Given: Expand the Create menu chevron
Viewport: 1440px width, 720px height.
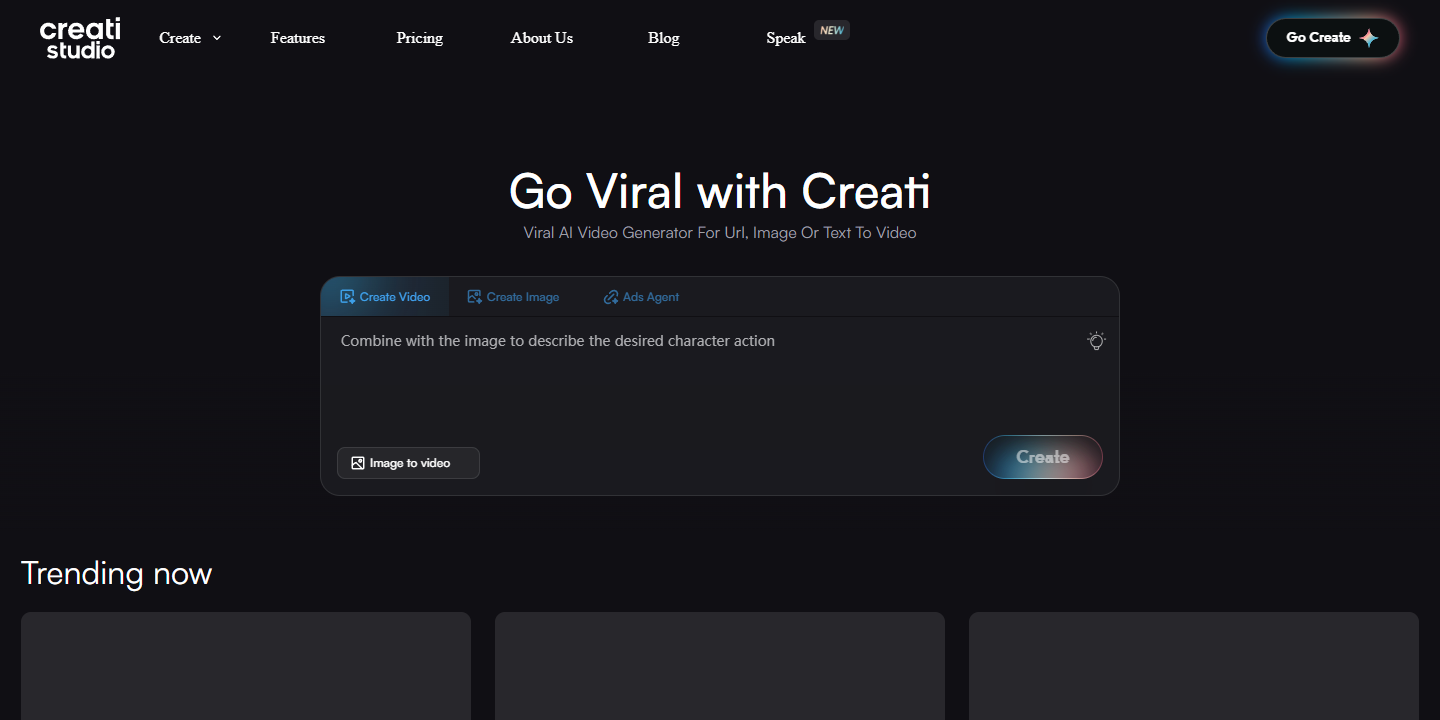Looking at the screenshot, I should 217,38.
